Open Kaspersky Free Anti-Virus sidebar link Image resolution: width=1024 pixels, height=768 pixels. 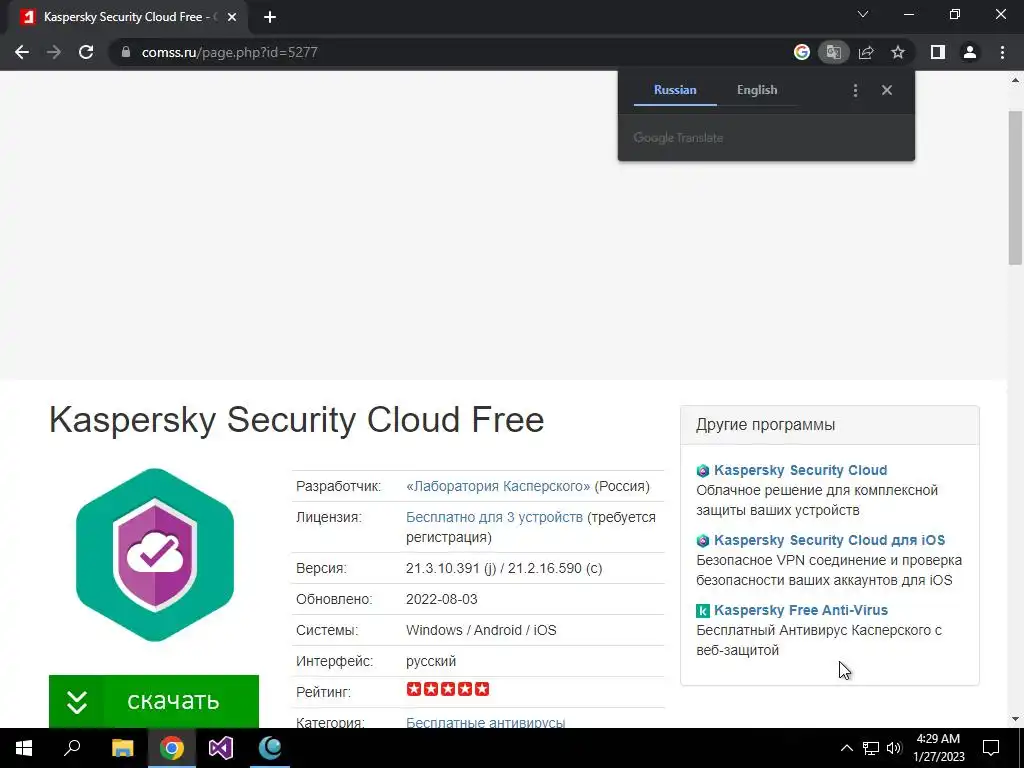tap(801, 610)
